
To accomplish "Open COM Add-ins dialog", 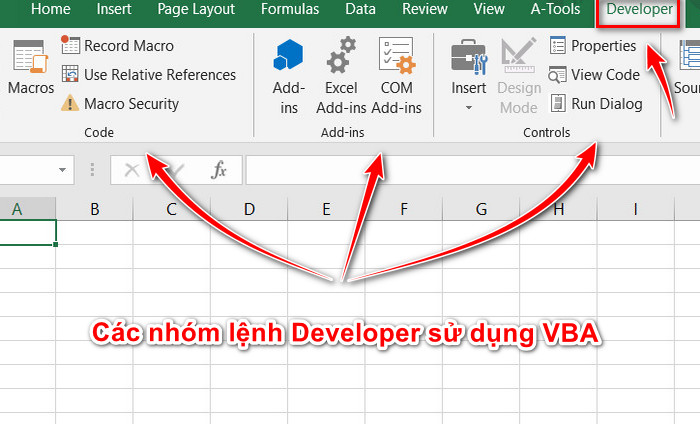I will (x=396, y=76).
